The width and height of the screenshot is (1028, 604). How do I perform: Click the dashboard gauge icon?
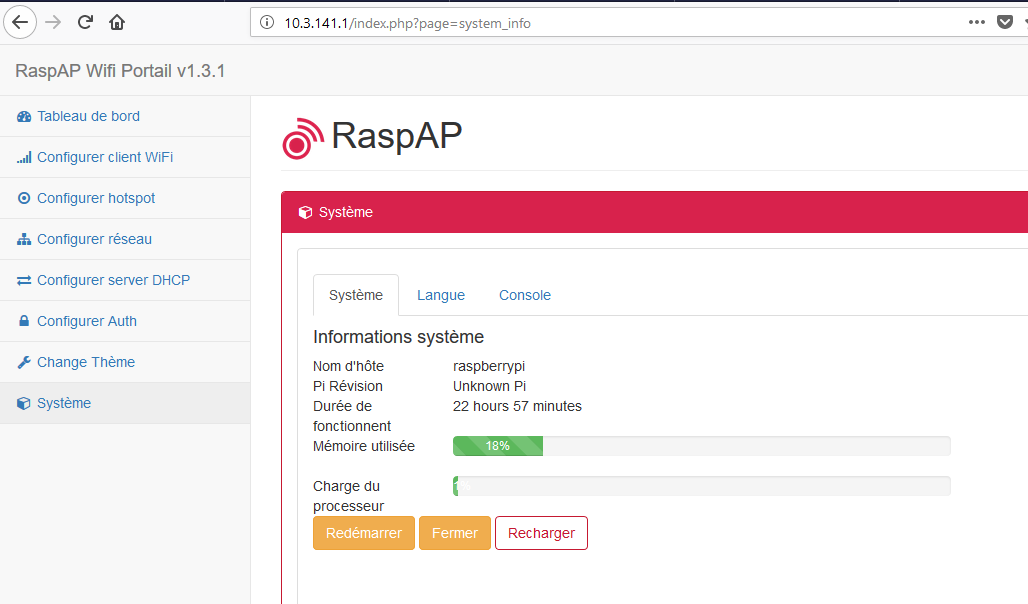[x=24, y=117]
